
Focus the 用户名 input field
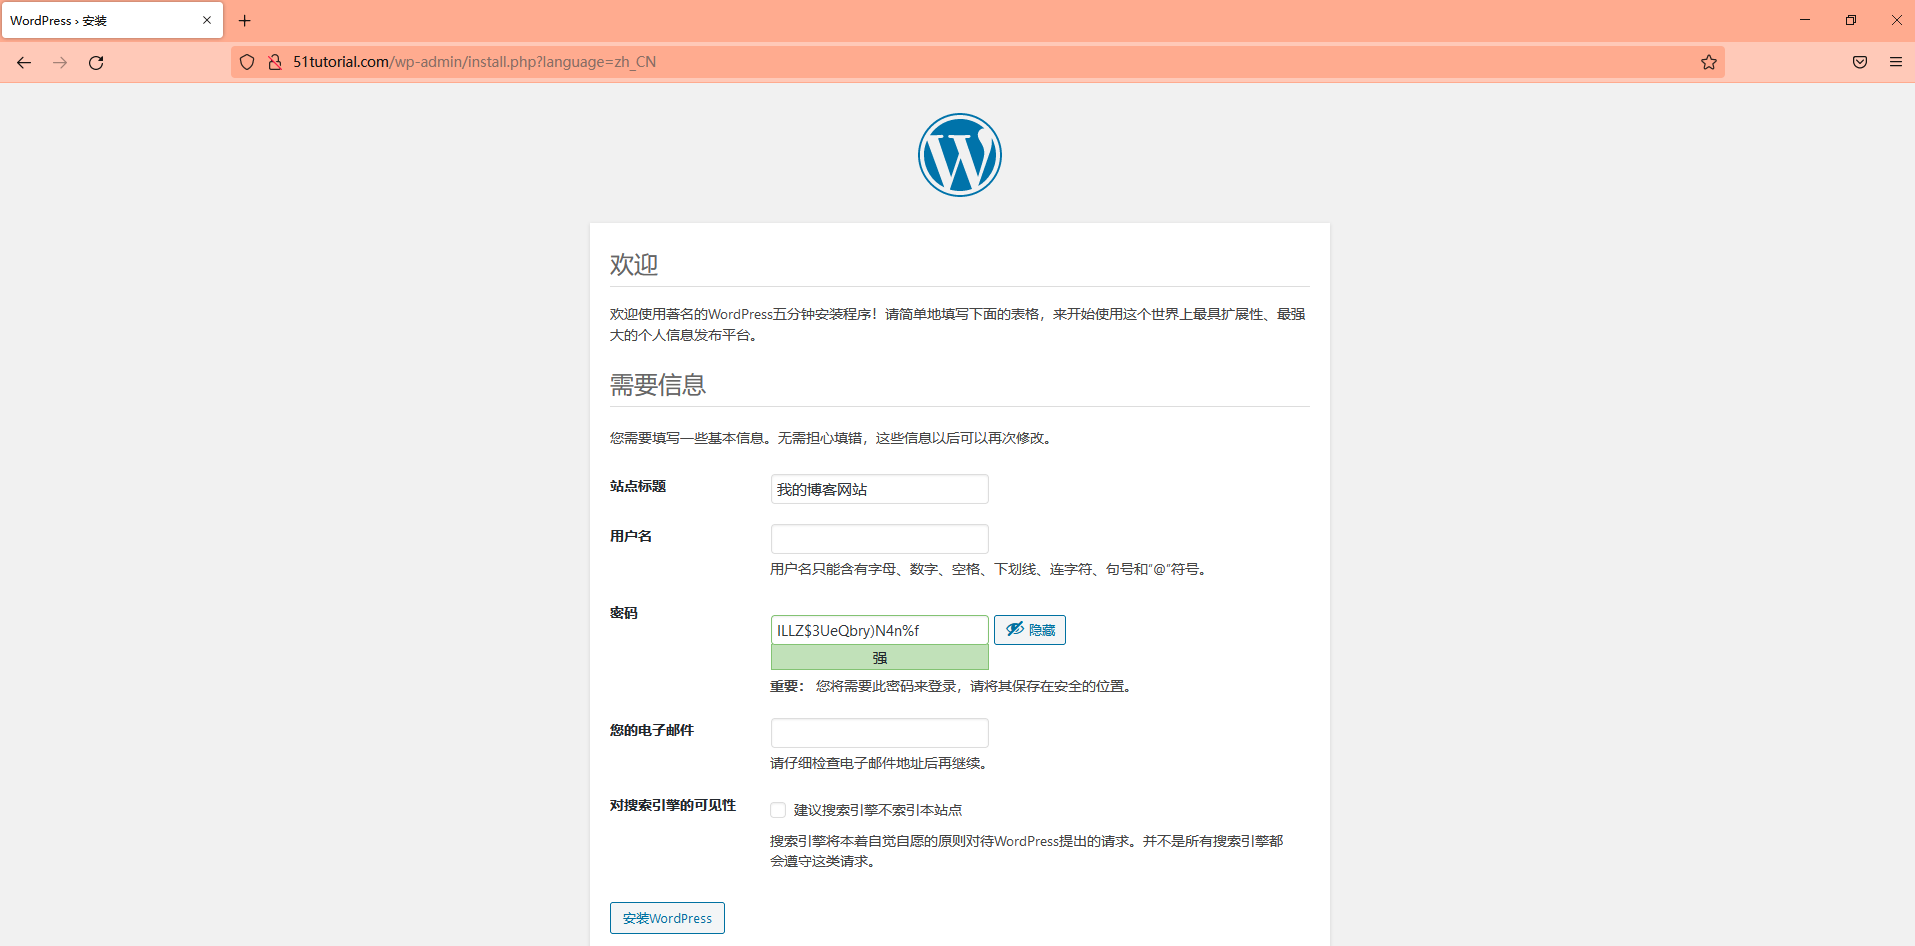click(880, 539)
